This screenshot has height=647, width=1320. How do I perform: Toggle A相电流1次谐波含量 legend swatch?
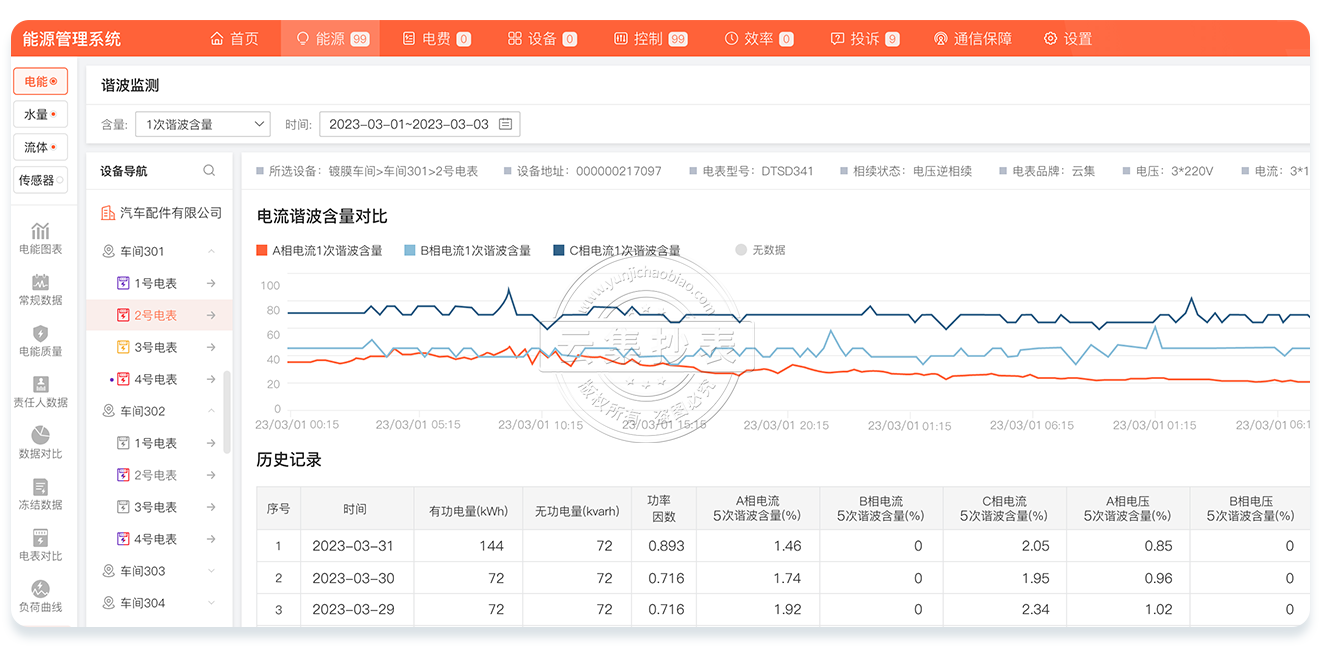262,251
